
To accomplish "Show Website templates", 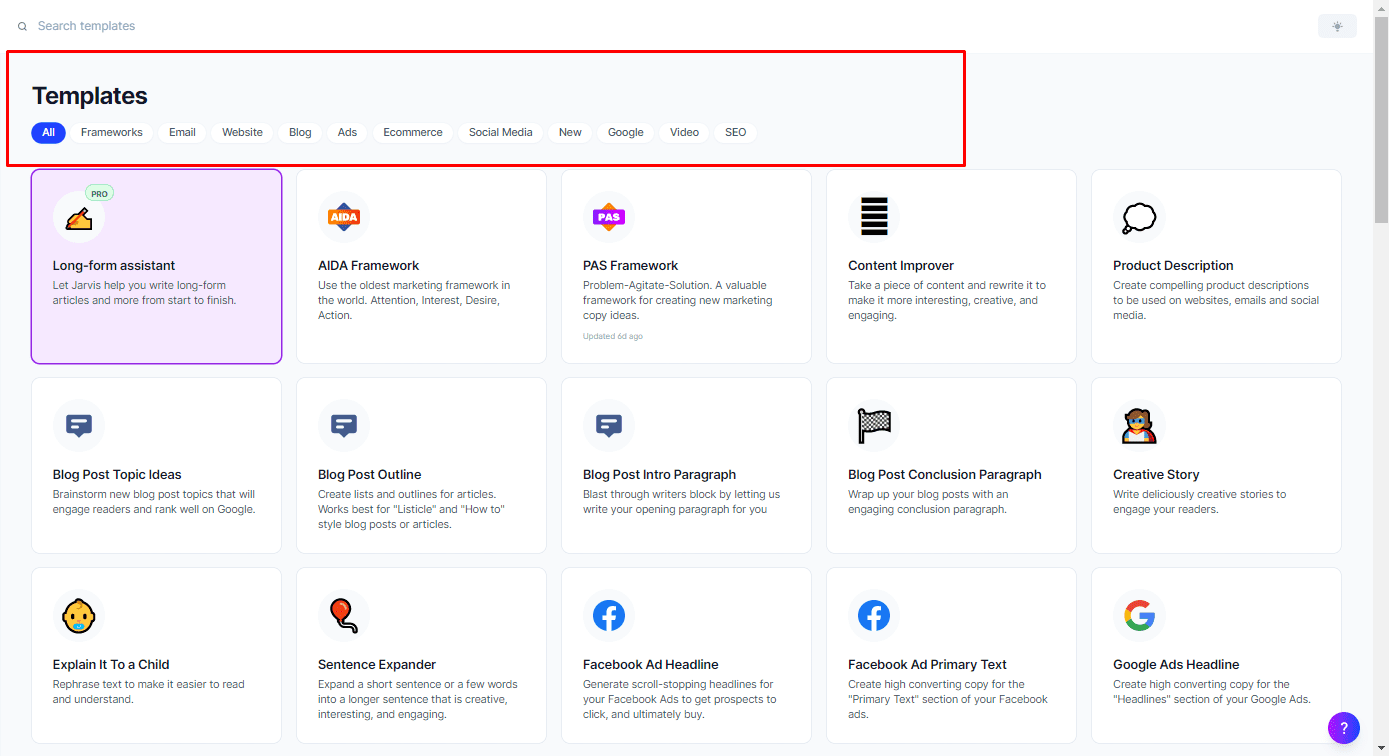I will tap(242, 132).
